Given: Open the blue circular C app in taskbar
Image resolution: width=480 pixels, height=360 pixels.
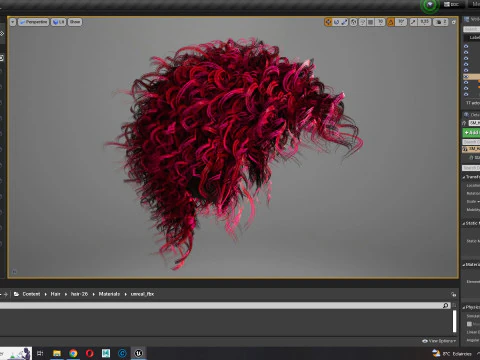Looking at the screenshot, I should click(122, 353).
